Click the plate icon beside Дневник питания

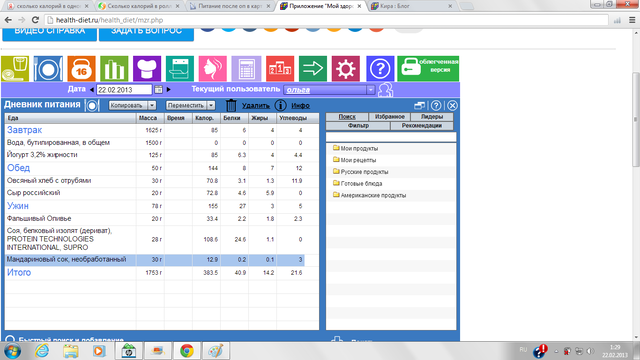[x=92, y=105]
